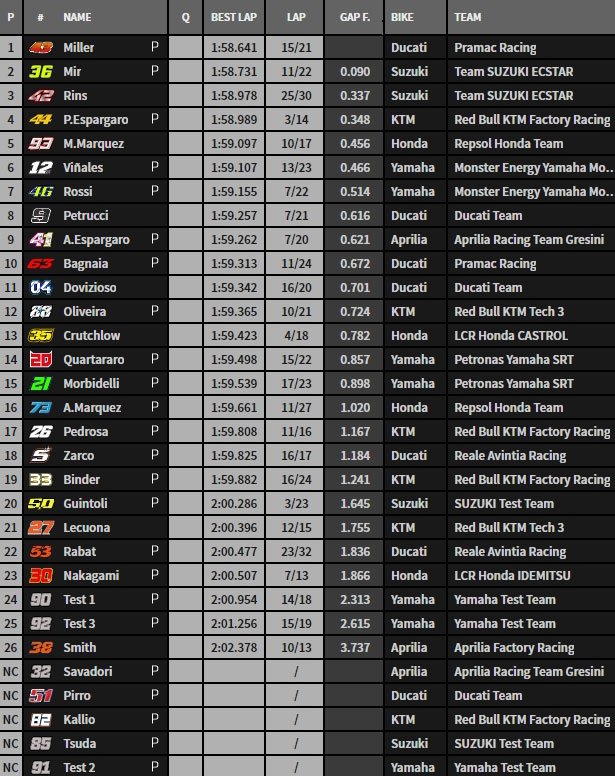Click the GAP F. column header
The height and width of the screenshot is (776, 615).
353,17
